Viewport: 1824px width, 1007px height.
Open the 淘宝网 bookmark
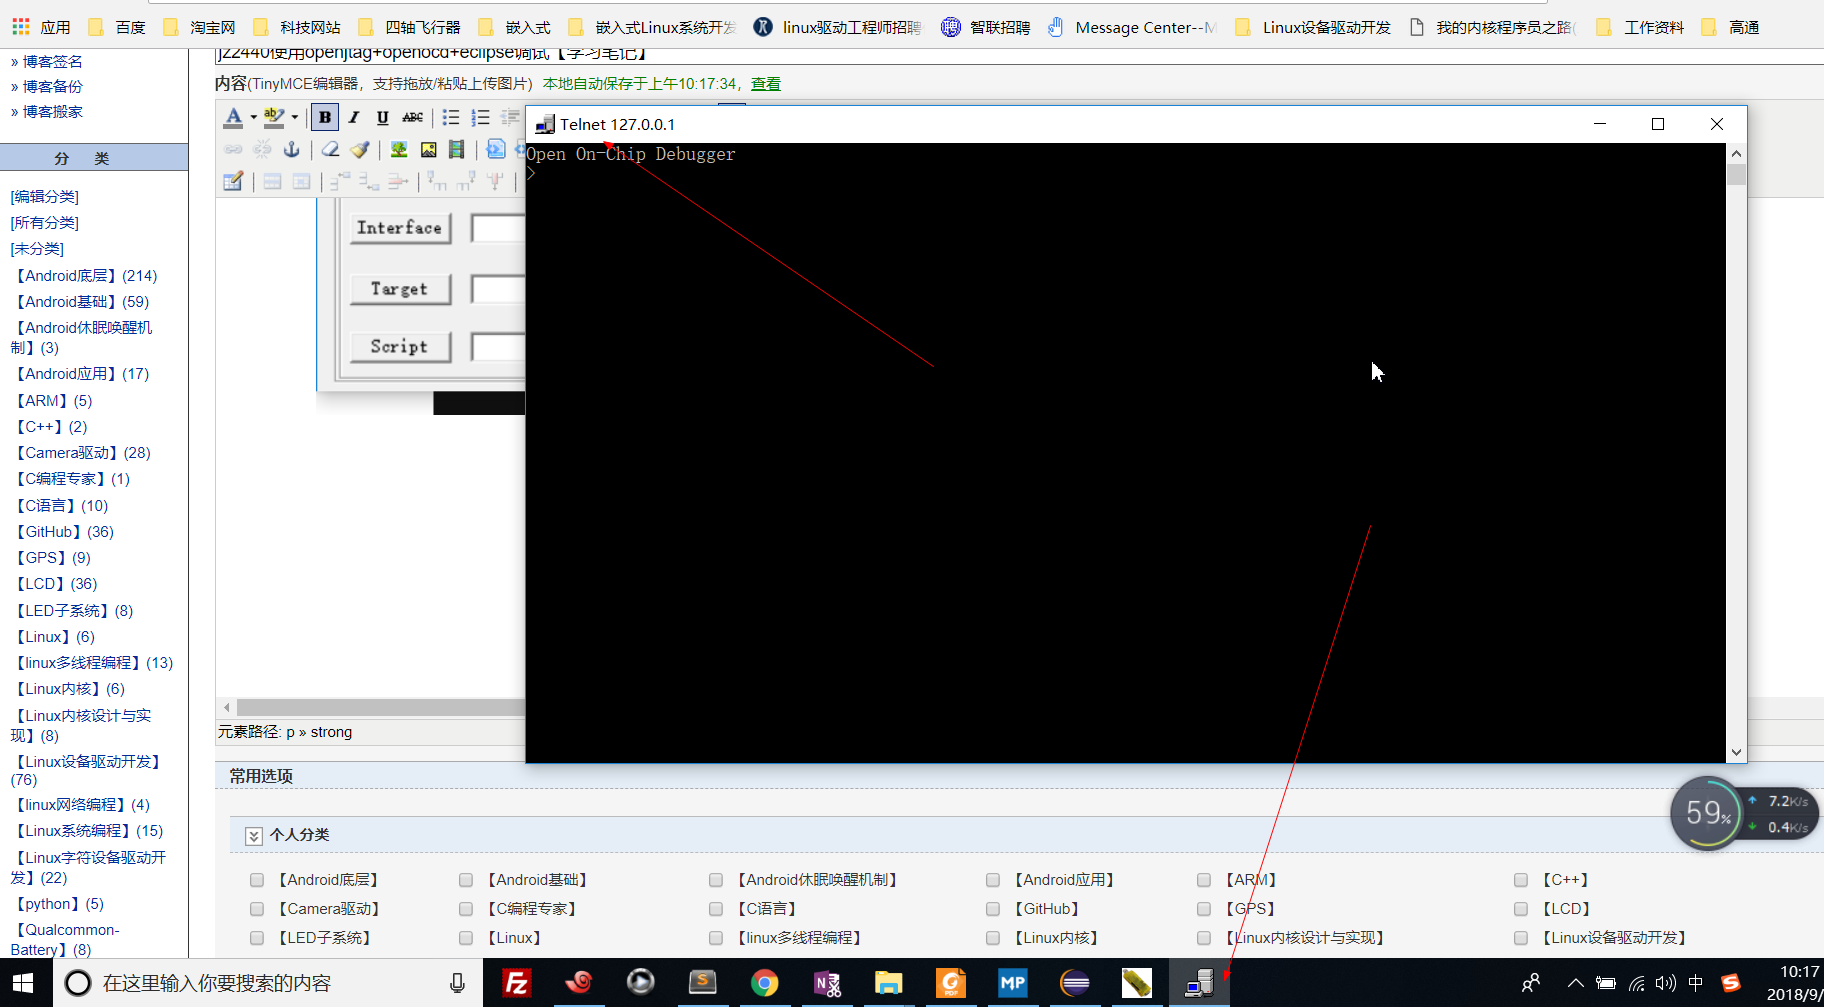tap(210, 27)
